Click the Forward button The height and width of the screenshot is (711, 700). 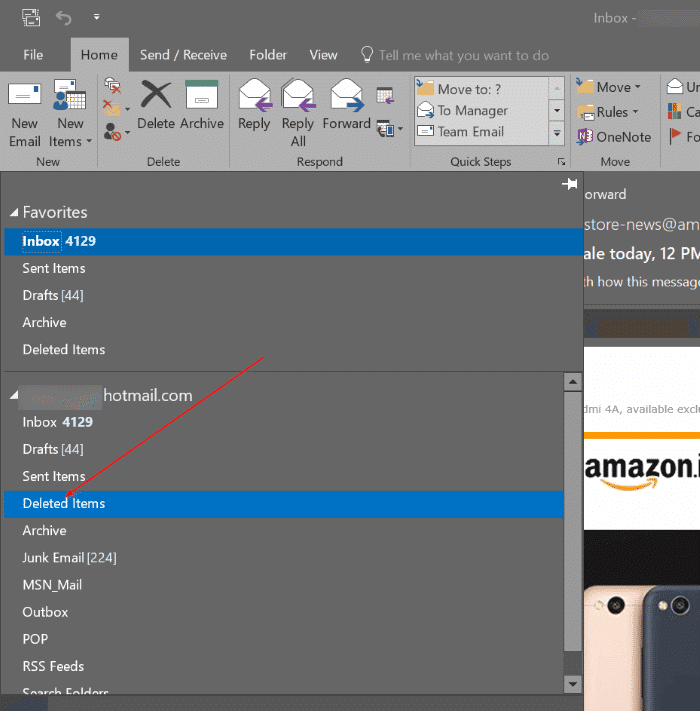tap(347, 105)
